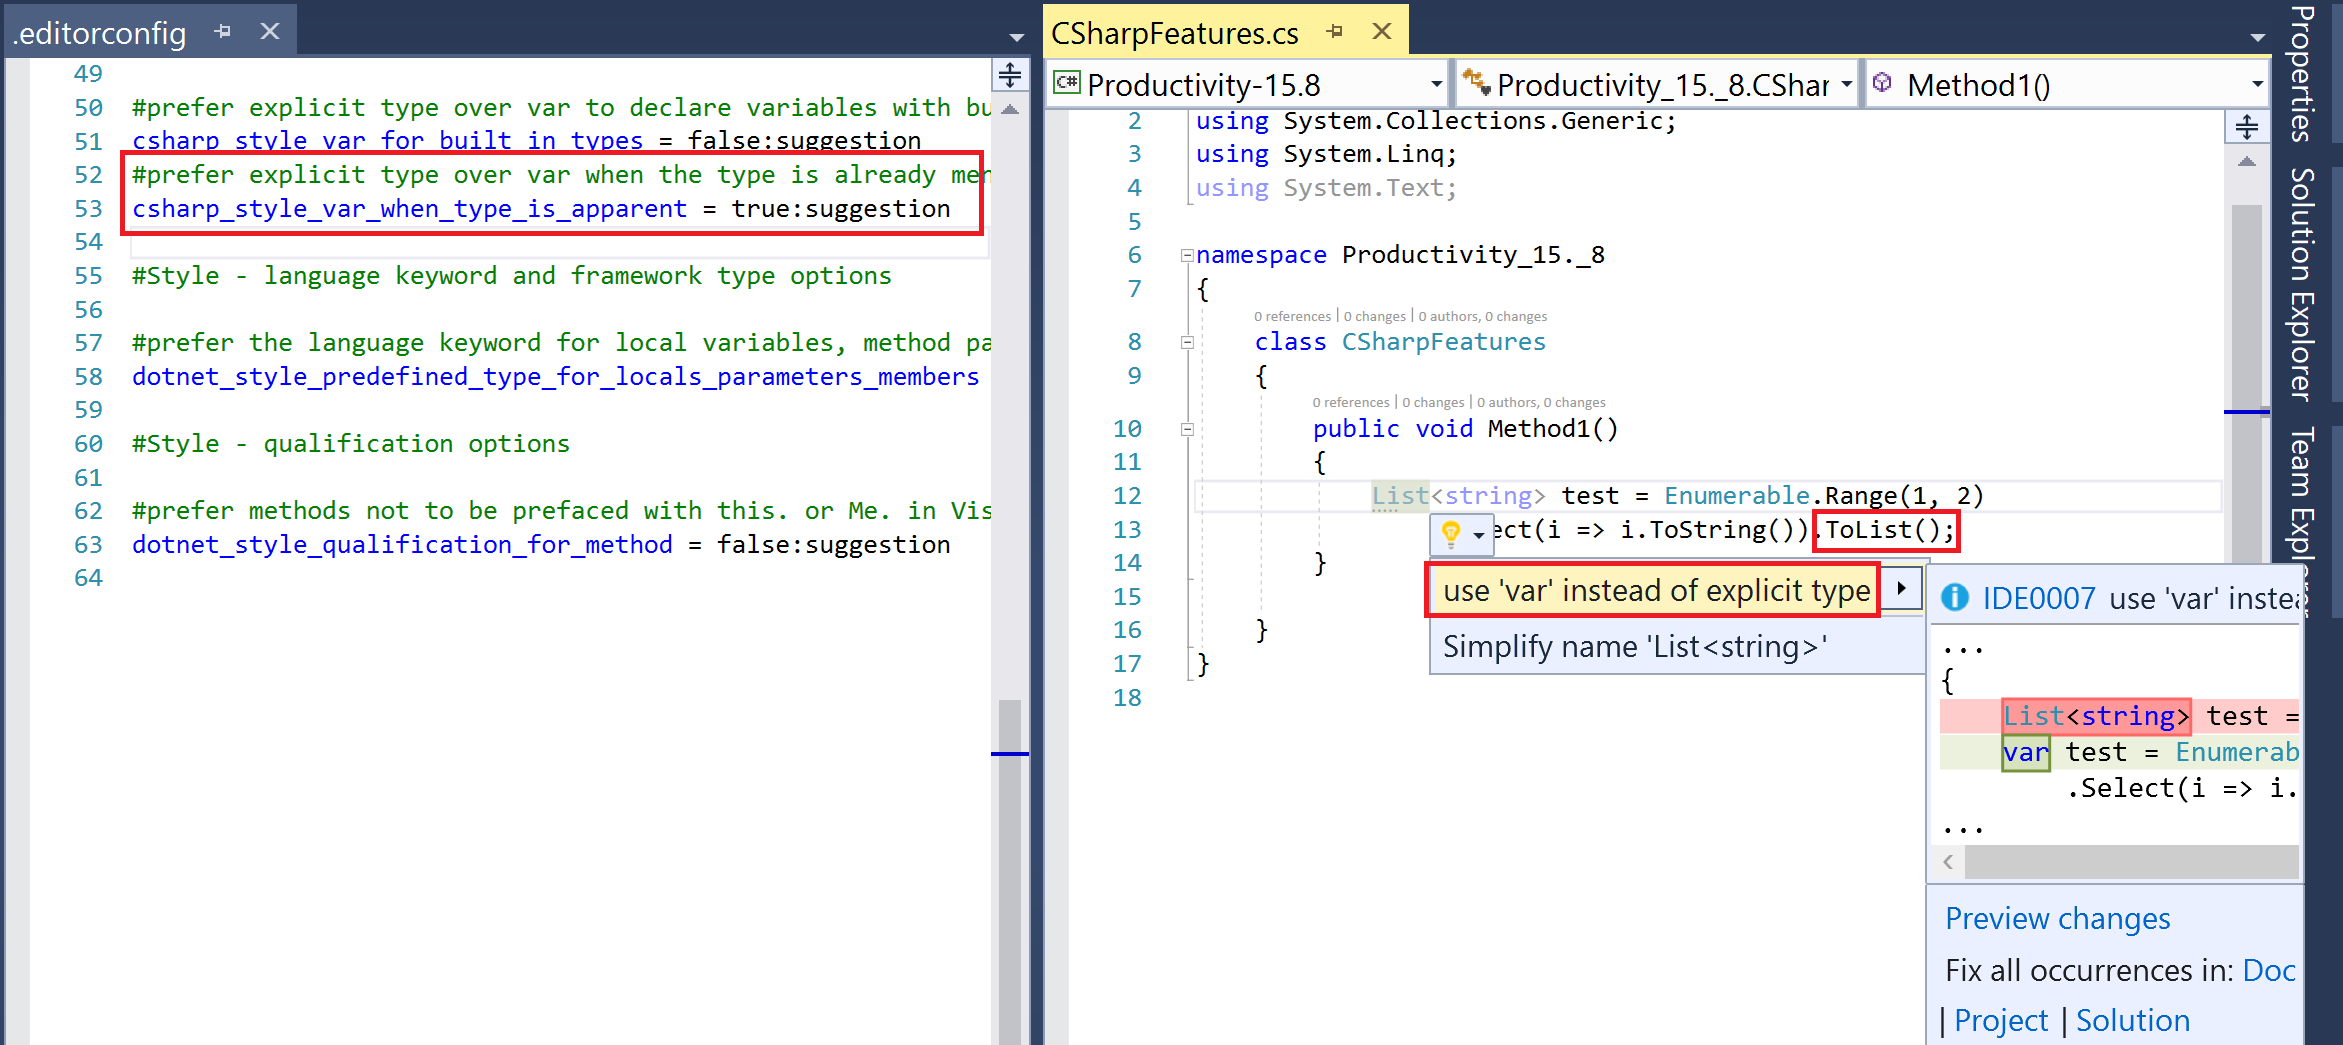
Task: Click the Preview changes link
Action: pos(2057,918)
